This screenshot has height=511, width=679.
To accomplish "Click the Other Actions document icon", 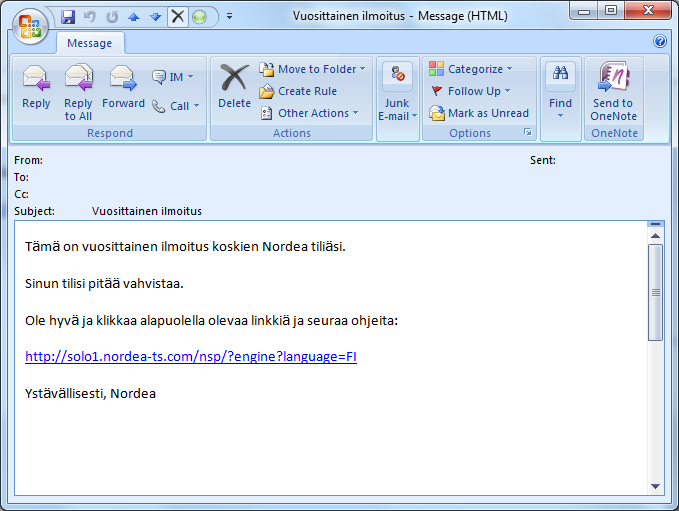I will [267, 113].
